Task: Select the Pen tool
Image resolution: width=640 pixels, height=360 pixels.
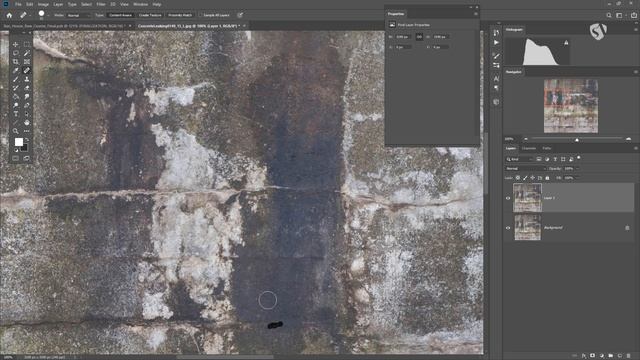Action: (x=27, y=105)
